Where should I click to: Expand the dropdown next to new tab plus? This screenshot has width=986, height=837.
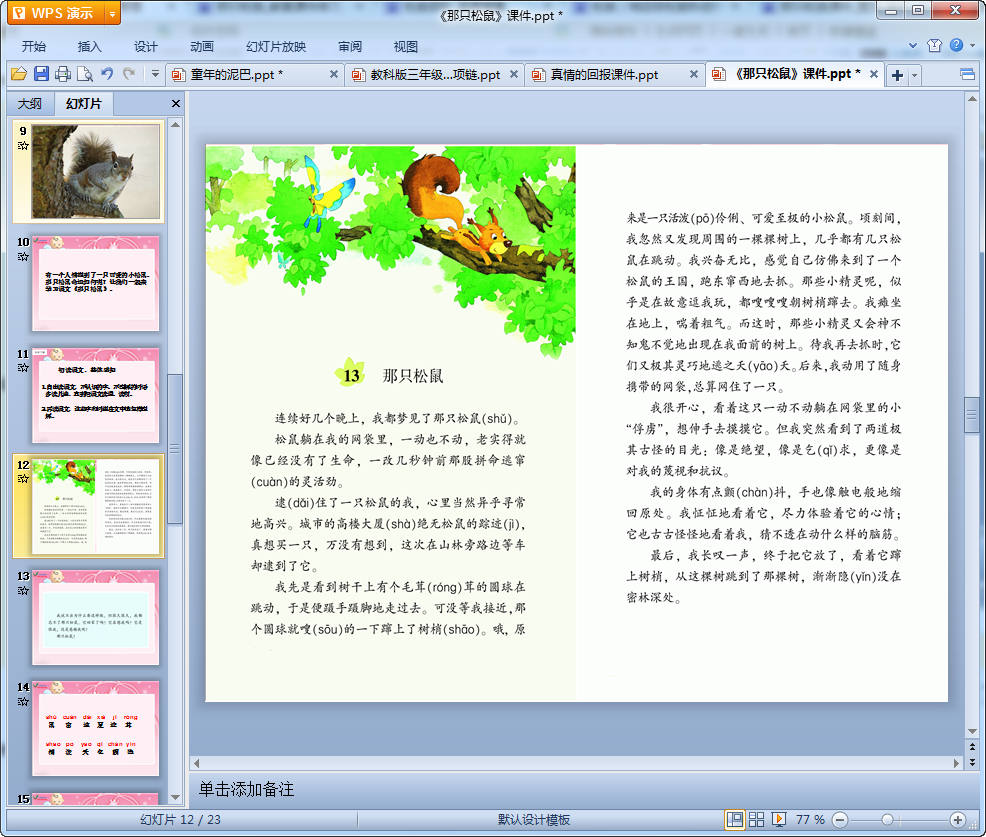914,75
